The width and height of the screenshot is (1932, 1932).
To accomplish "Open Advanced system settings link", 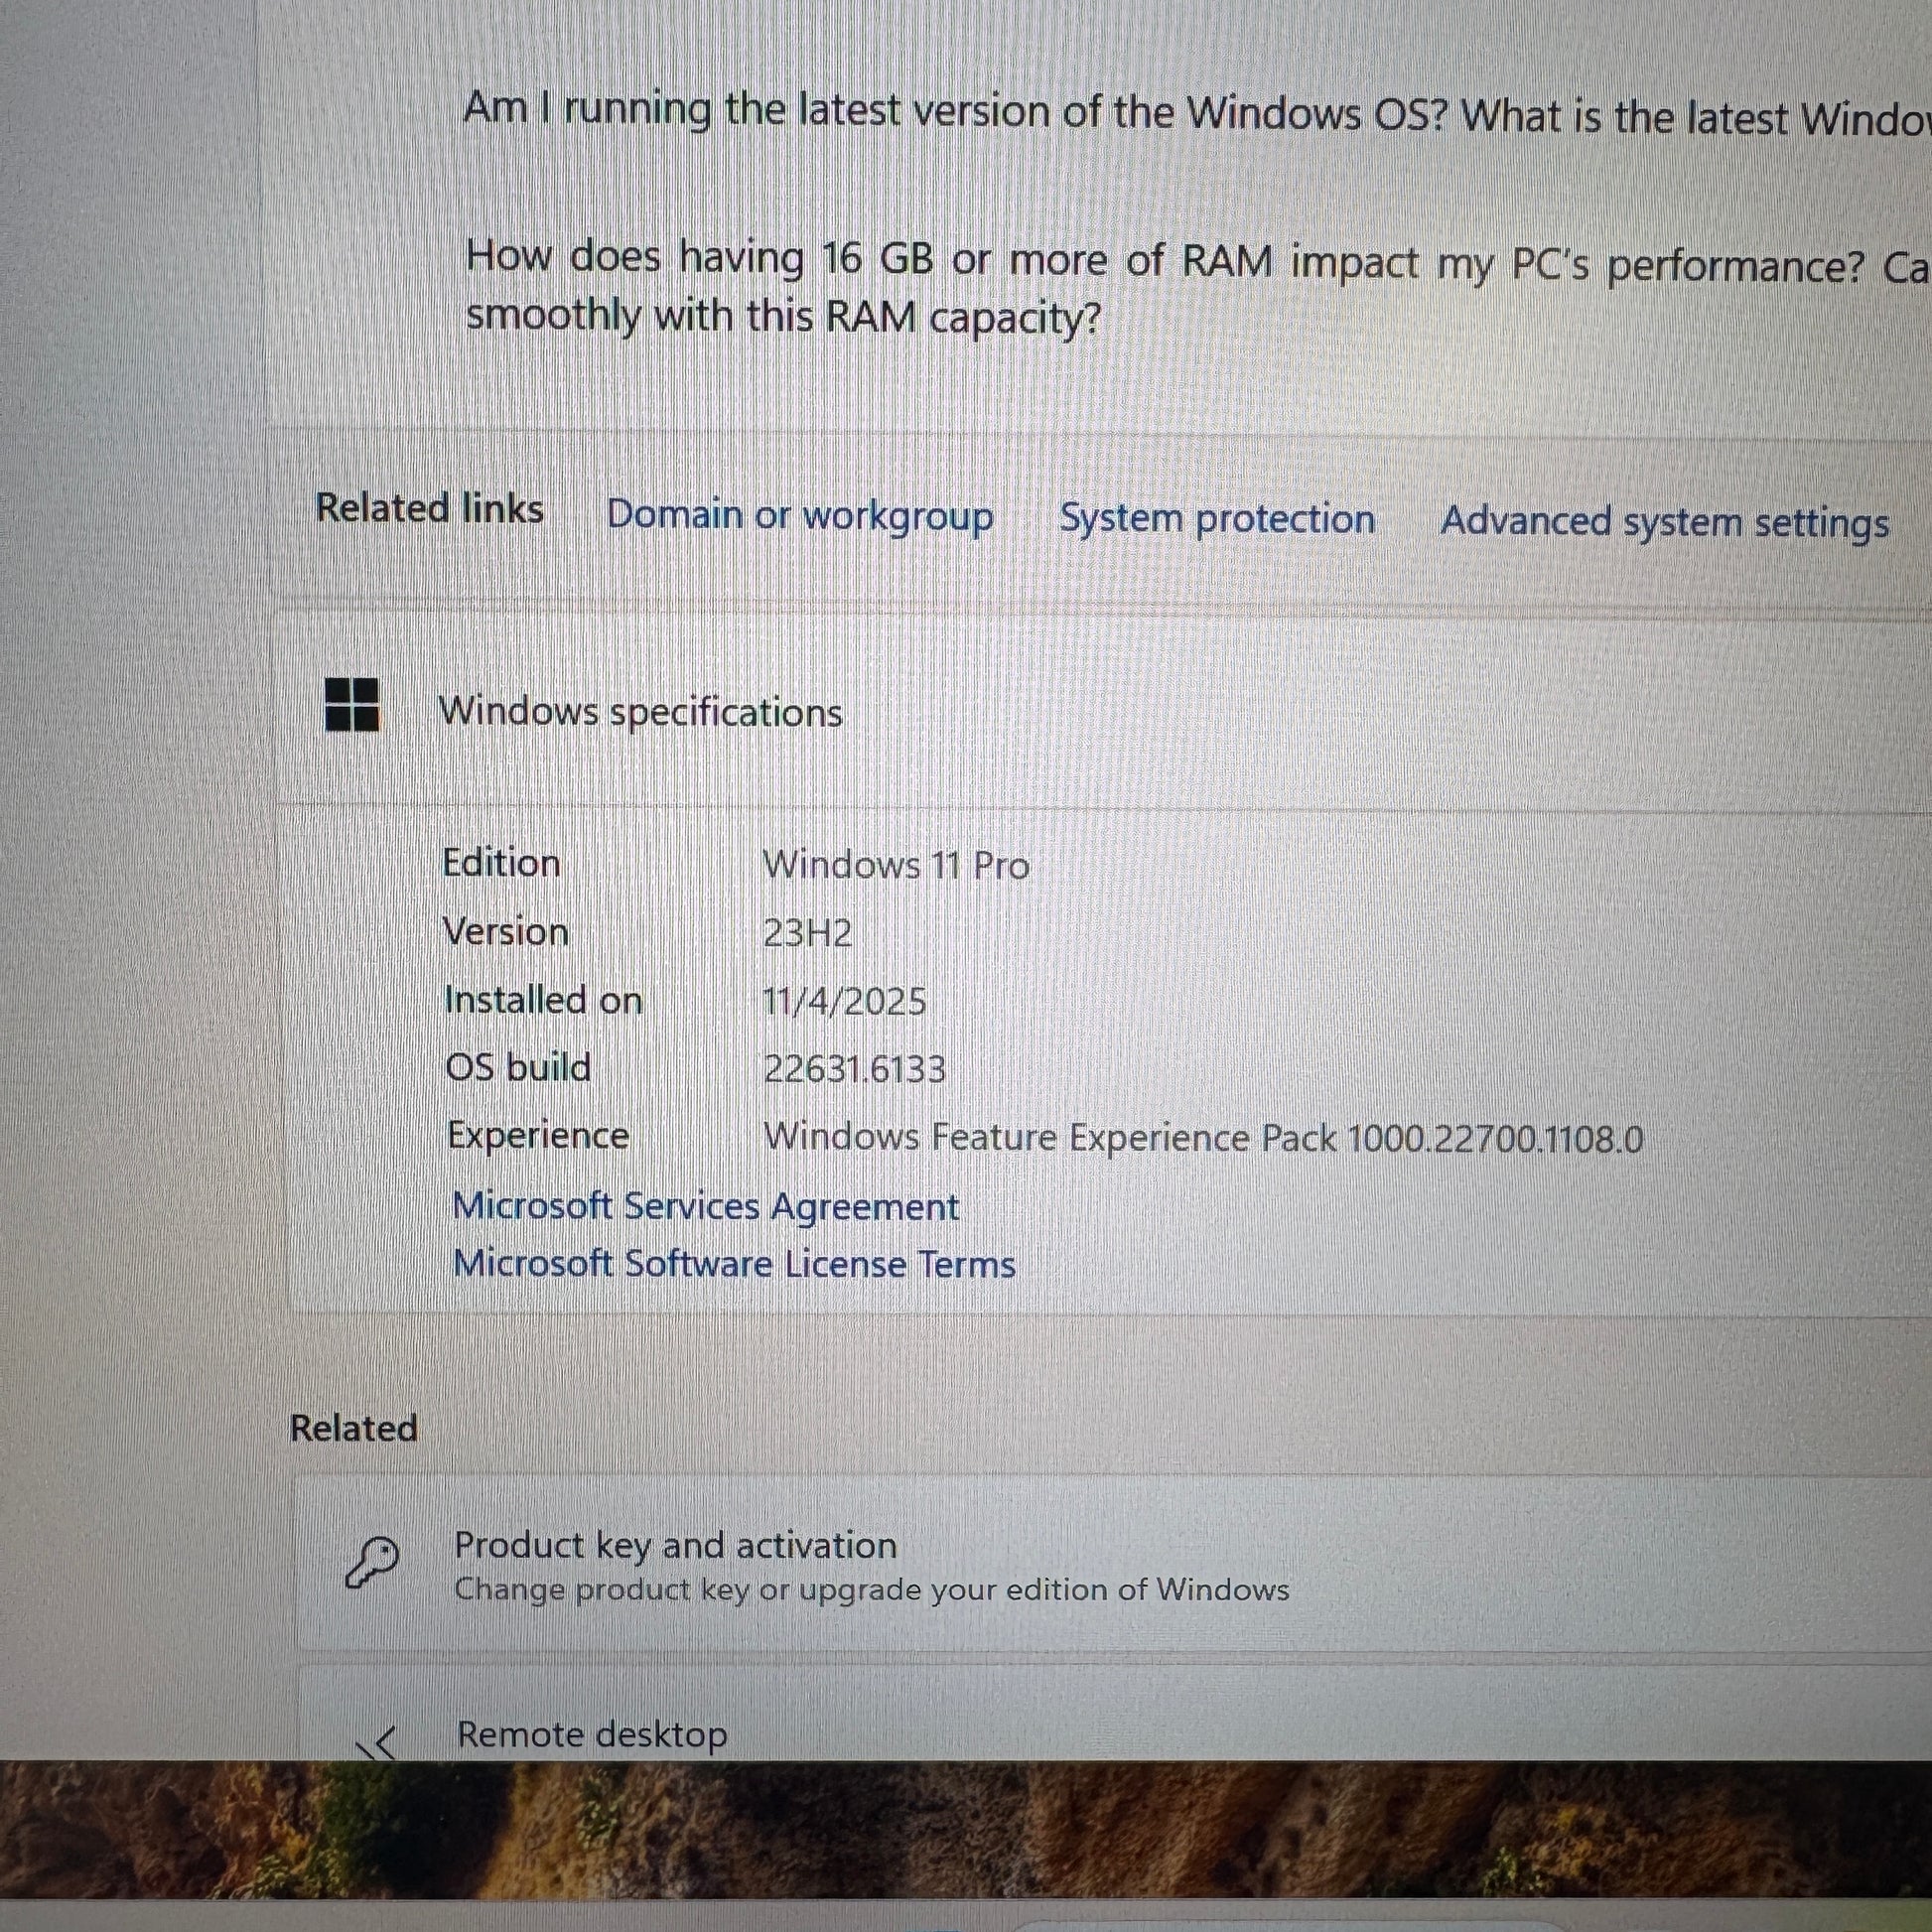I will [x=1664, y=522].
